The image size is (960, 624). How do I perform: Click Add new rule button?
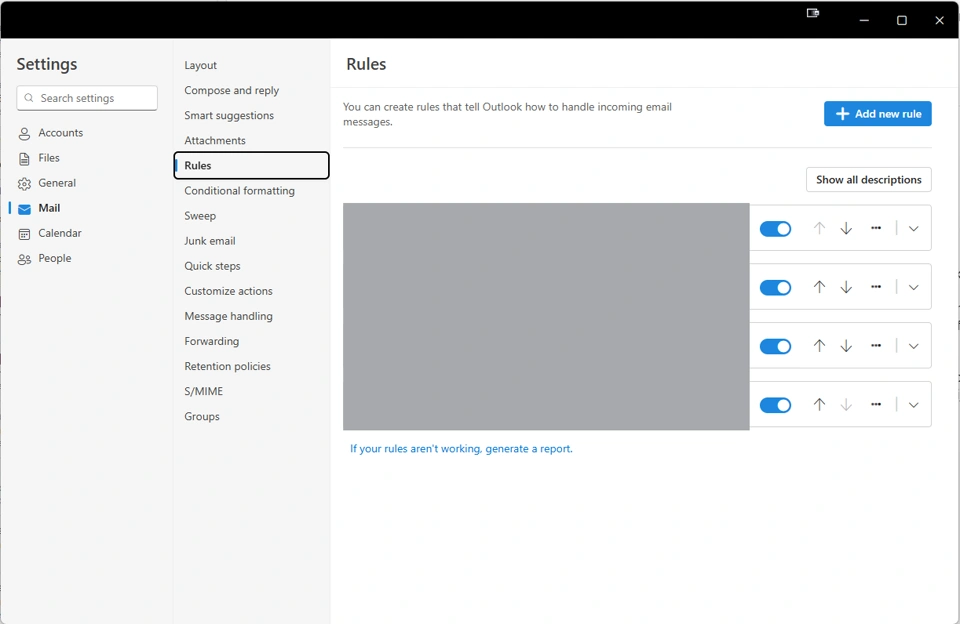coord(877,114)
